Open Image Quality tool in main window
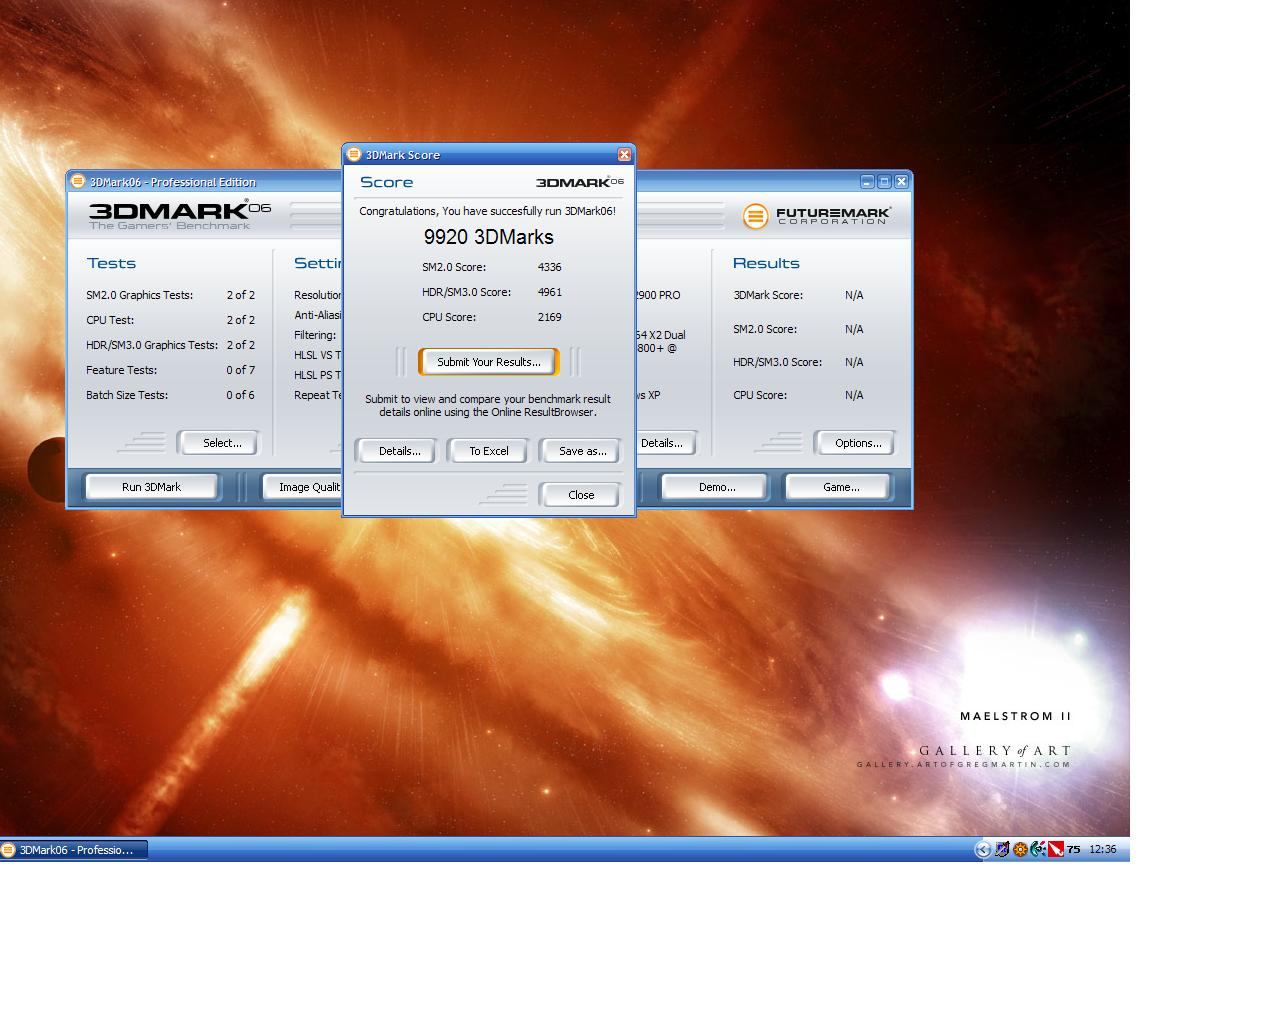Viewport: 1280px width, 1024px height. coord(303,487)
